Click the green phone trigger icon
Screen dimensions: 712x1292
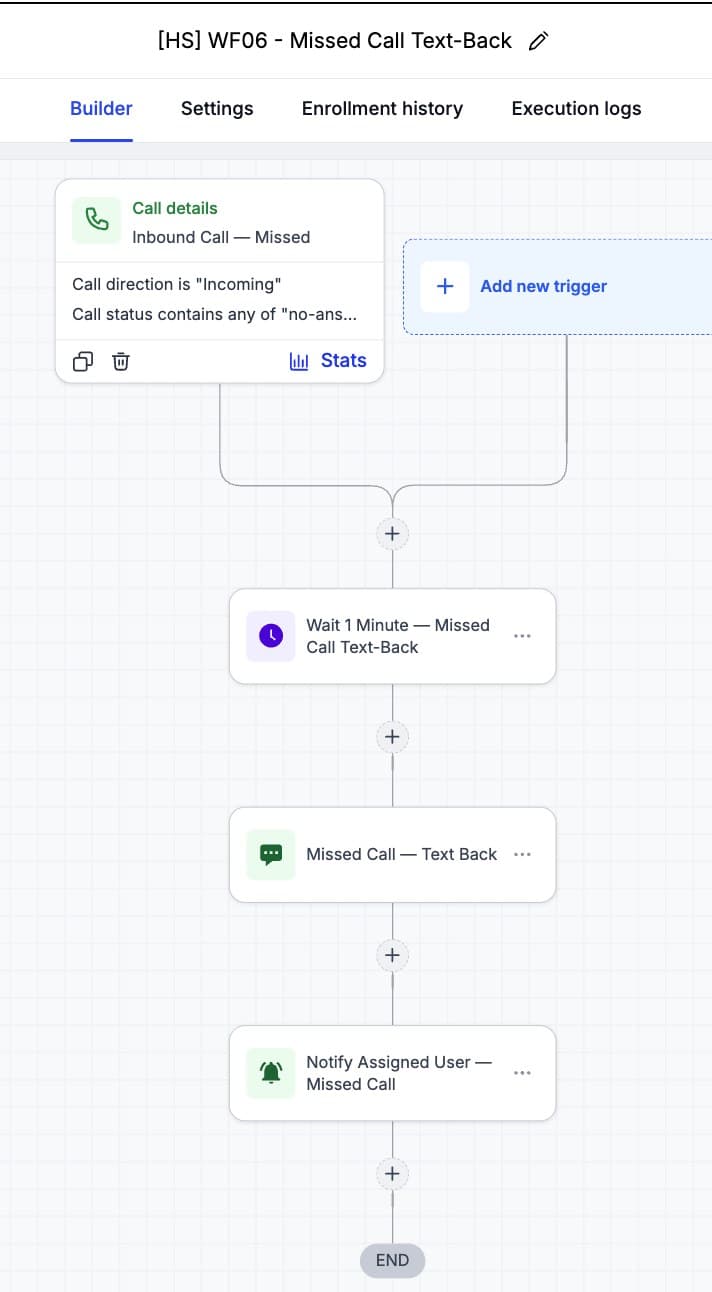coord(97,219)
